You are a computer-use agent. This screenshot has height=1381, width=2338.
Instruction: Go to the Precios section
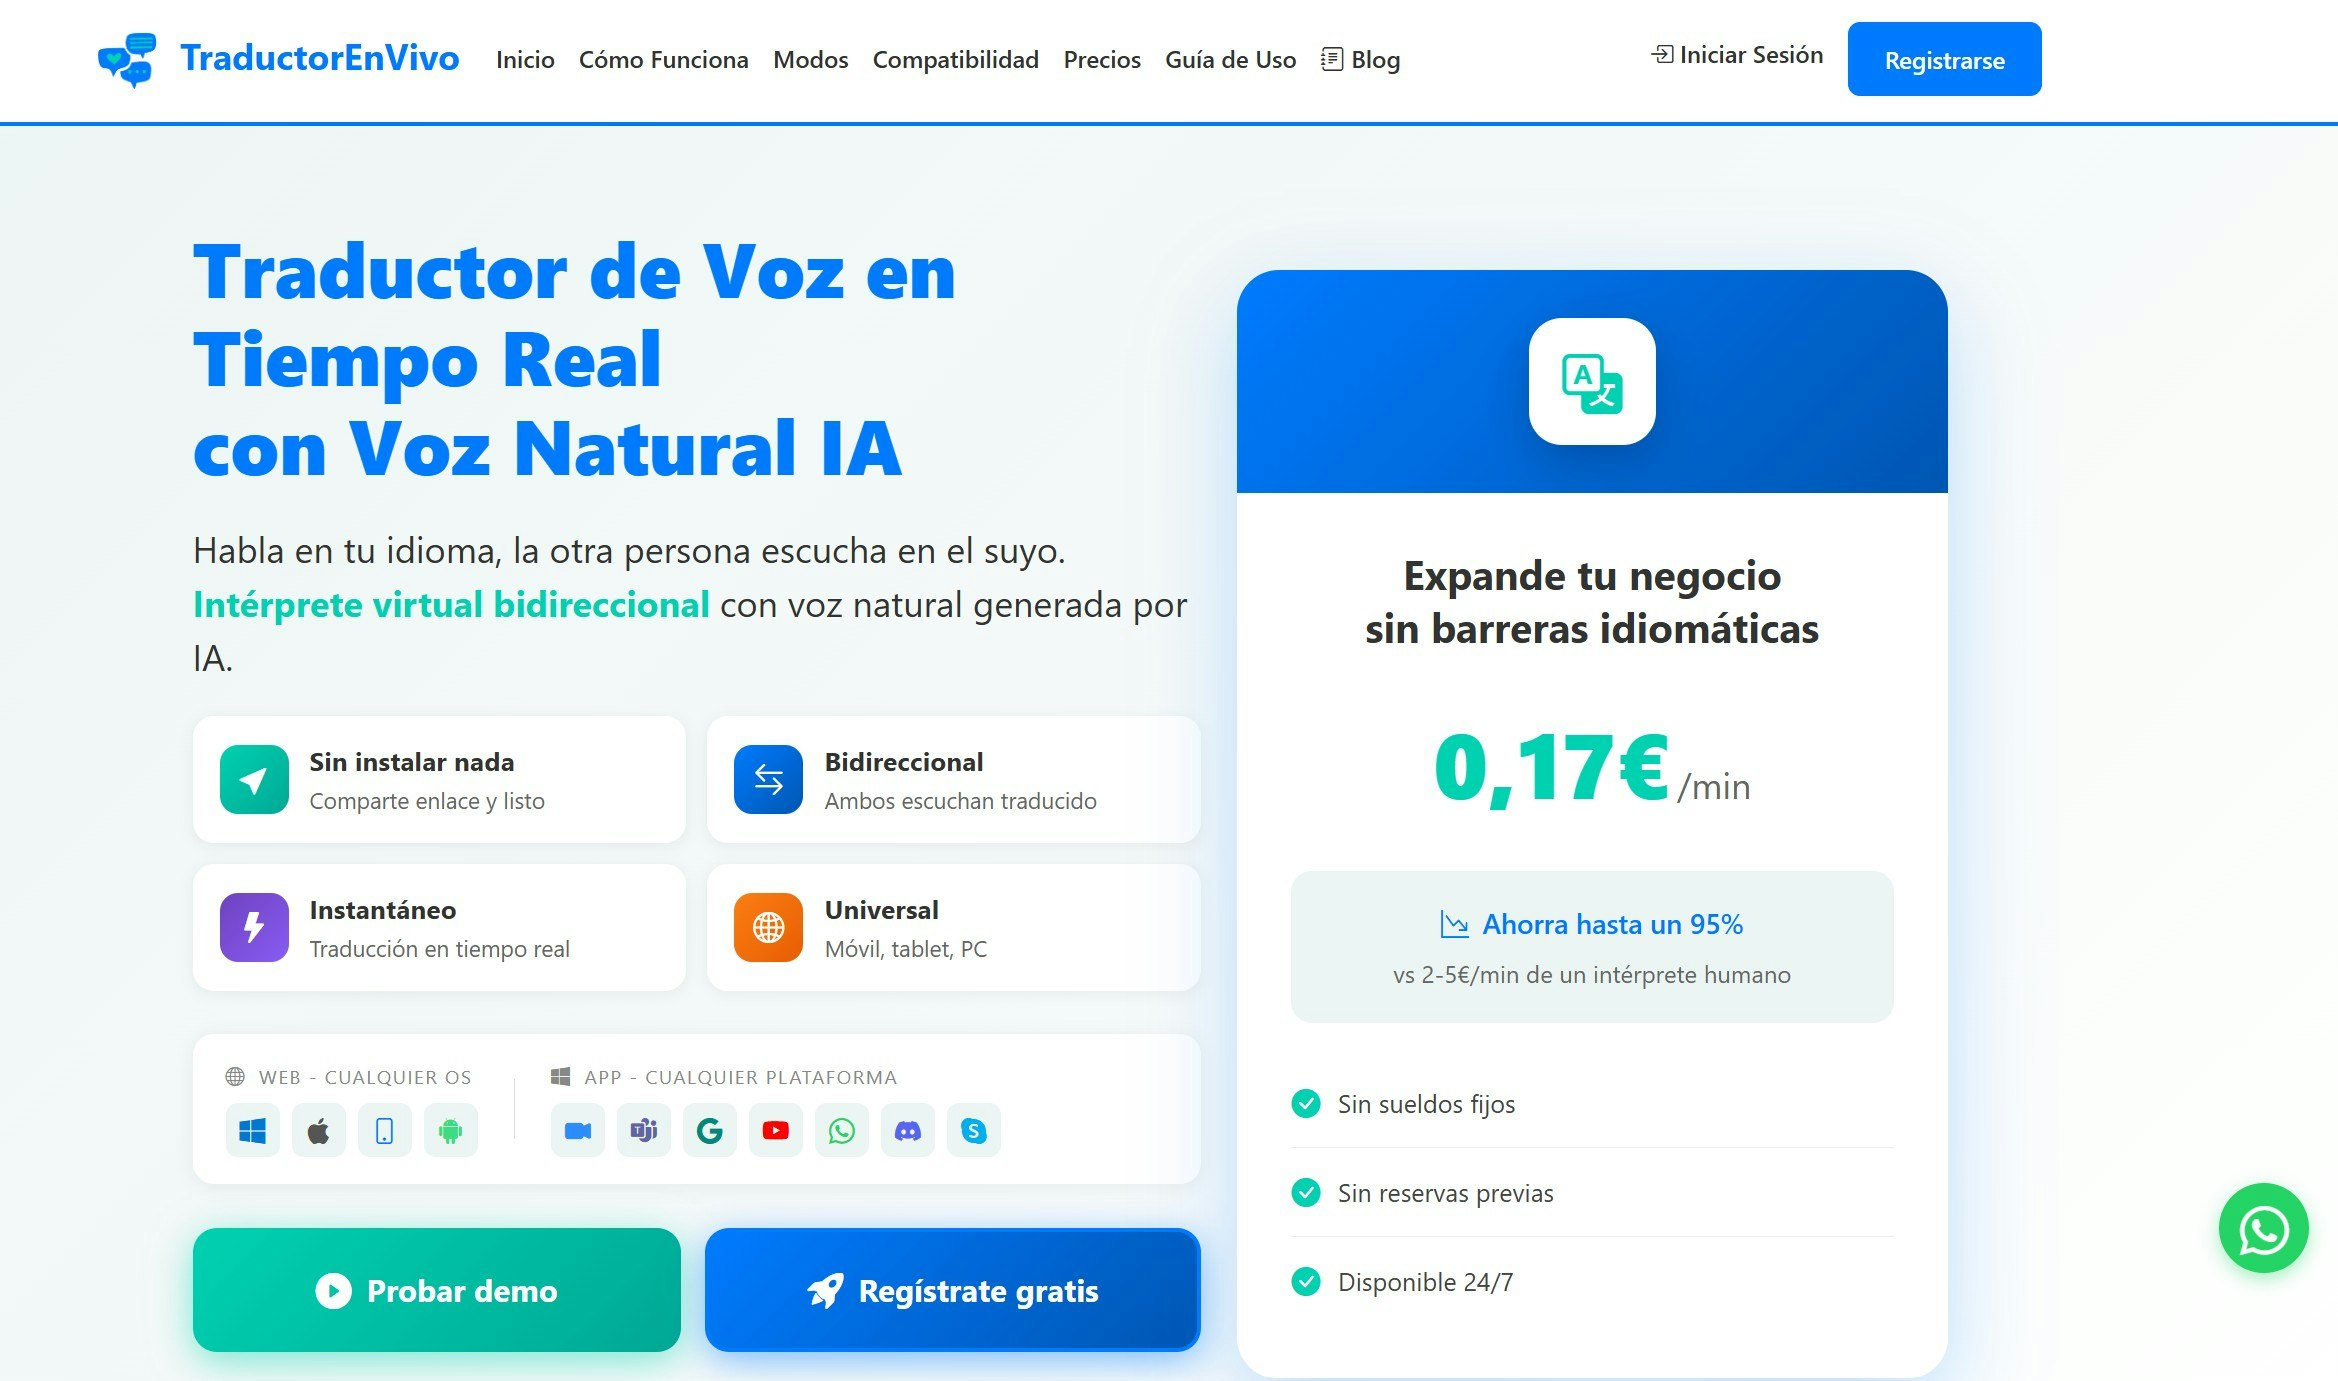pos(1101,60)
